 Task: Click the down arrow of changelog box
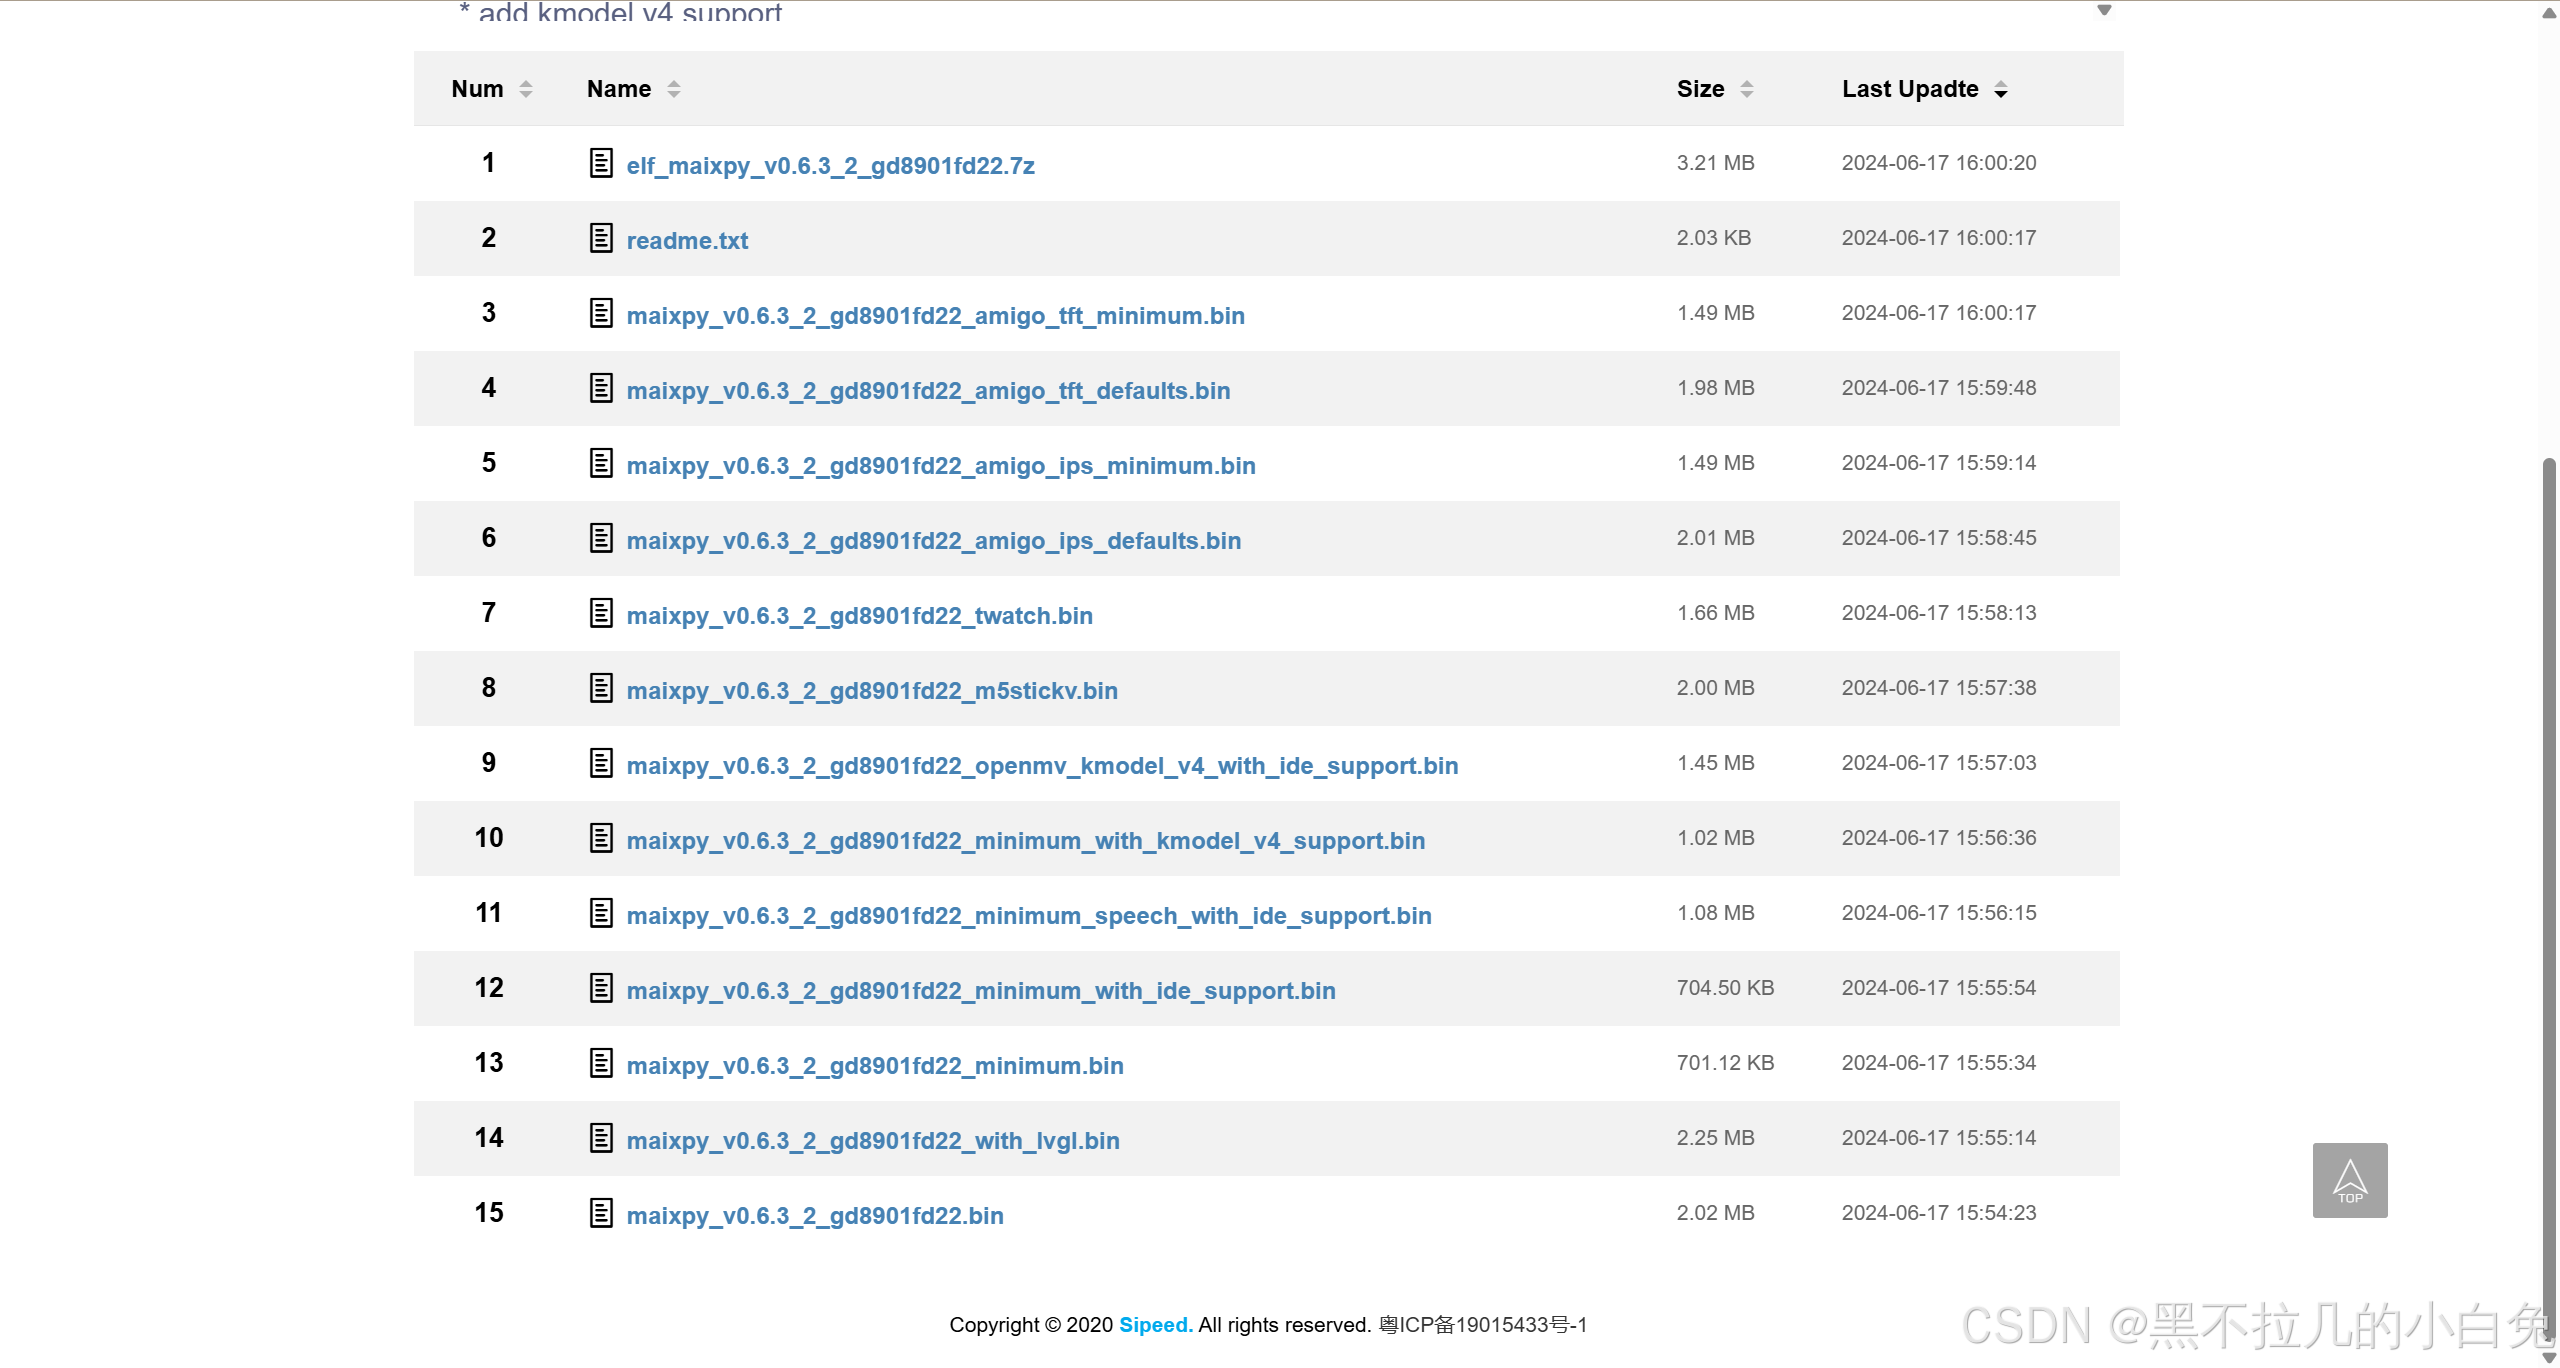[2104, 10]
